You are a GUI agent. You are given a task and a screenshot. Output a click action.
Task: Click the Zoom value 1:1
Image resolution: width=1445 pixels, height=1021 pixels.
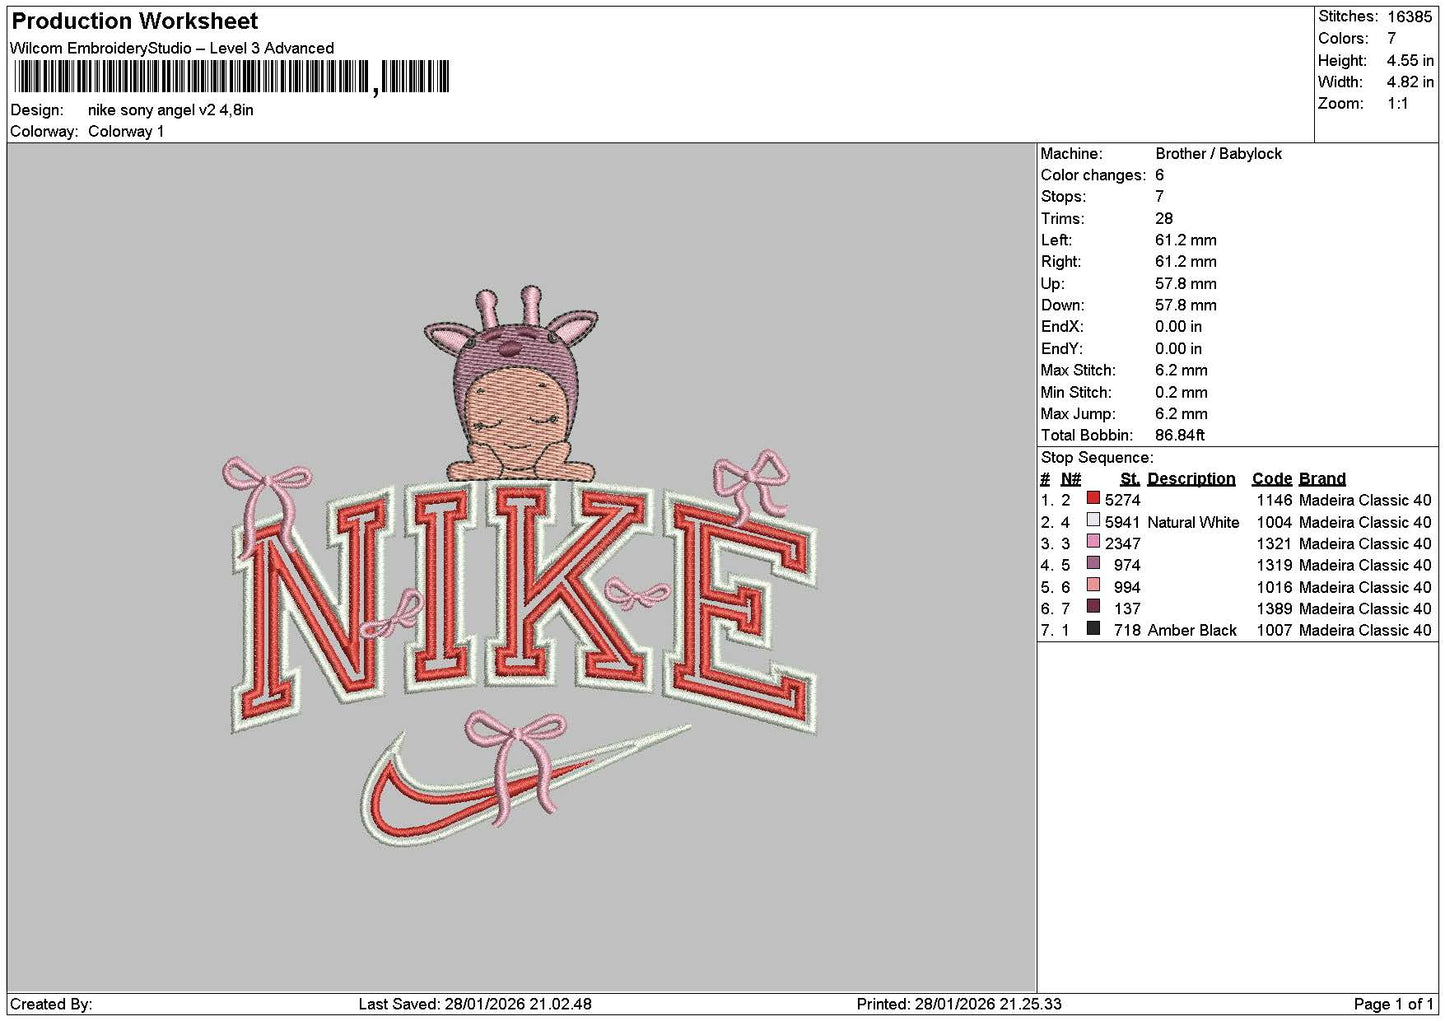1397,103
